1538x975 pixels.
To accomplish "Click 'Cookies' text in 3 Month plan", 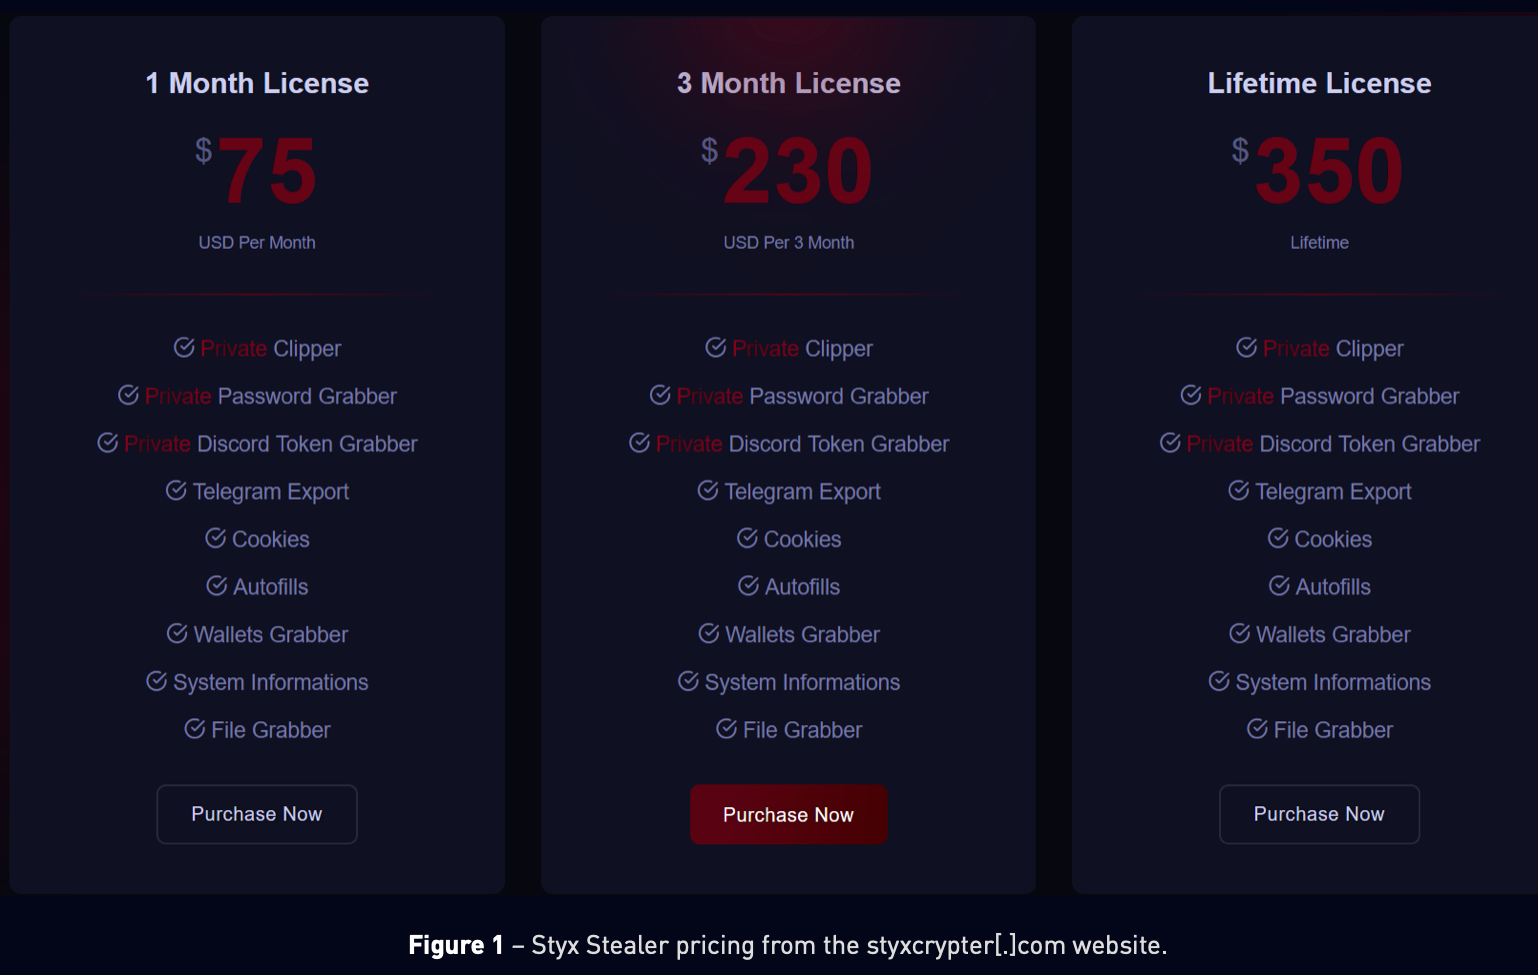I will [803, 539].
